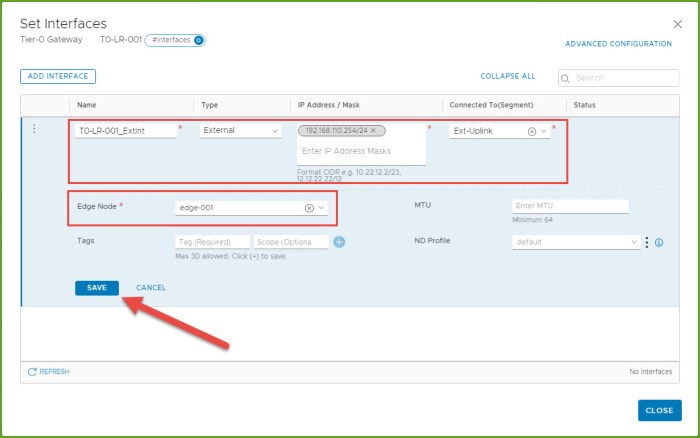Click the Cancel link
Image resolution: width=700 pixels, height=438 pixels.
151,288
